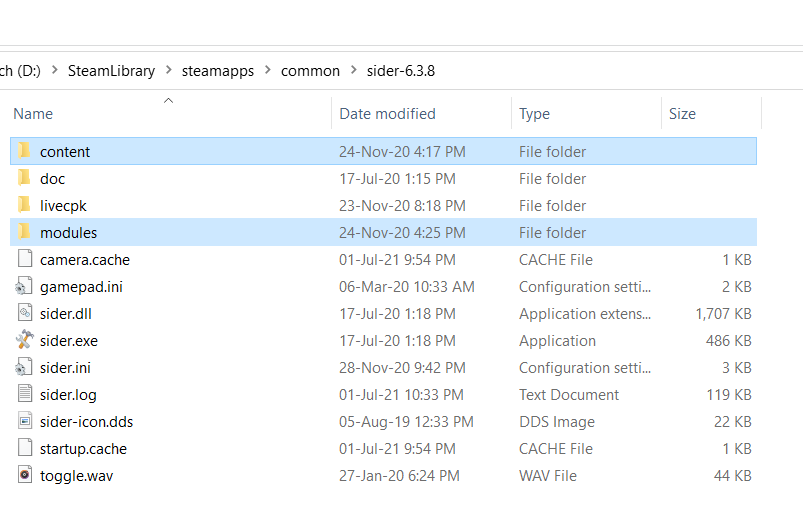Click date 05-Aug-19 12:33 PM

pyautogui.click(x=407, y=422)
